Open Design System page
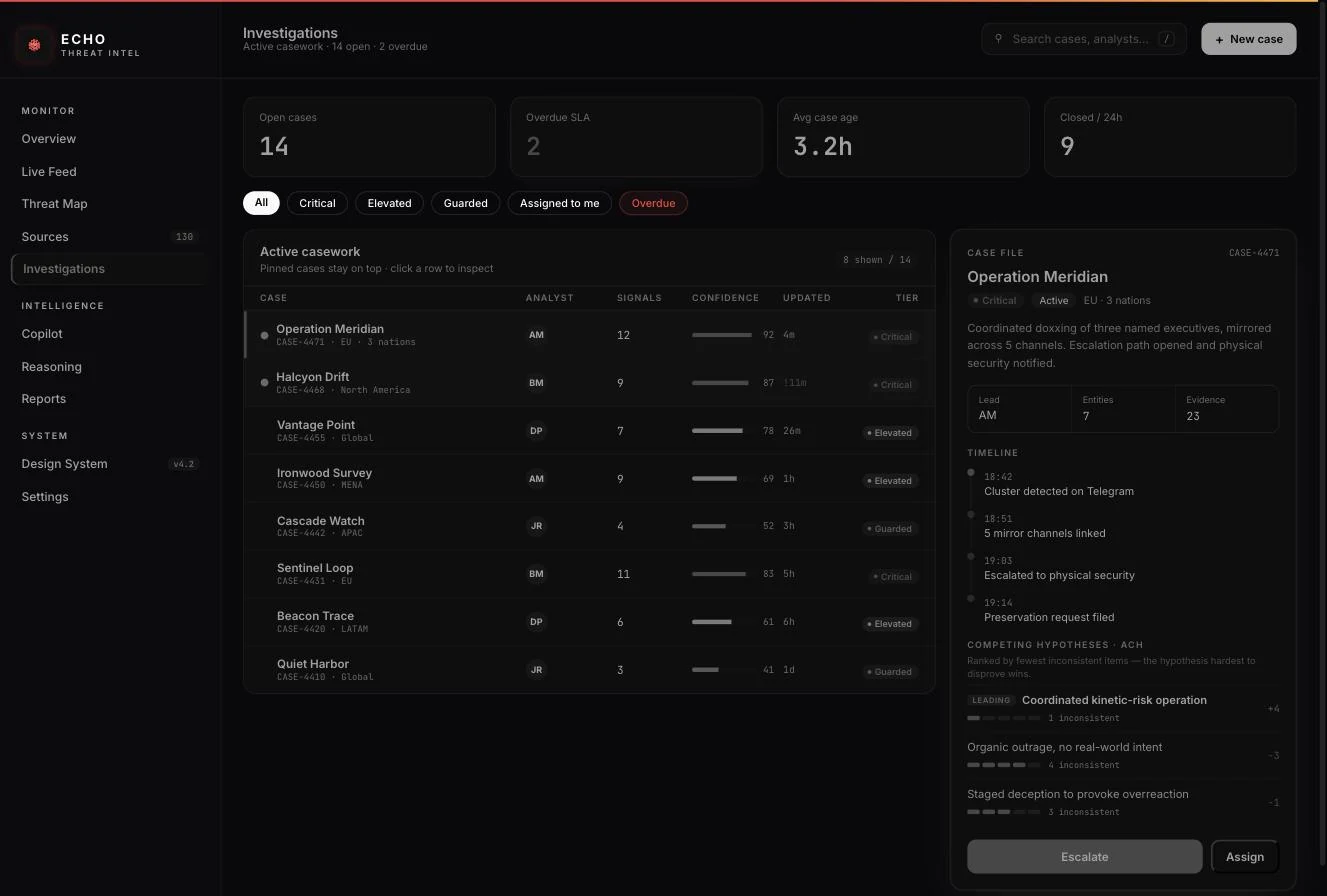The image size is (1327, 896). [x=110, y=464]
